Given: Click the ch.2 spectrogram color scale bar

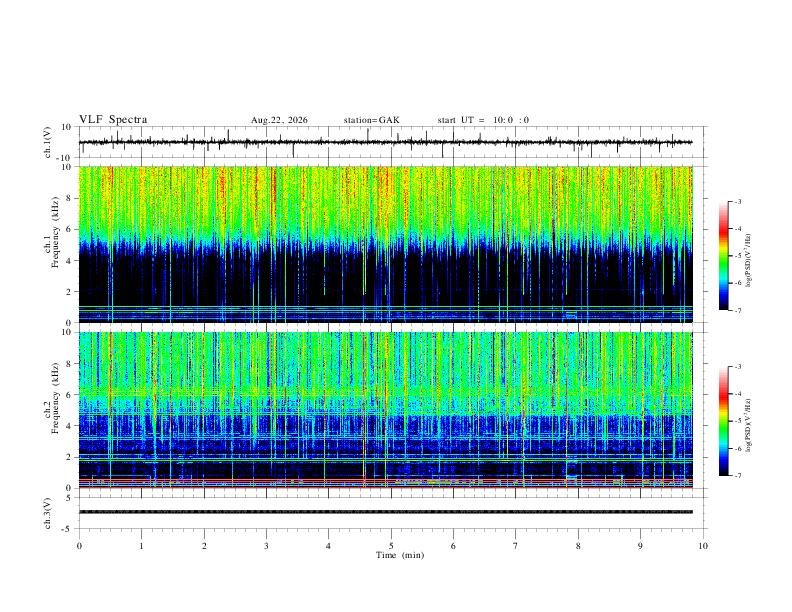Looking at the screenshot, I should [x=723, y=421].
